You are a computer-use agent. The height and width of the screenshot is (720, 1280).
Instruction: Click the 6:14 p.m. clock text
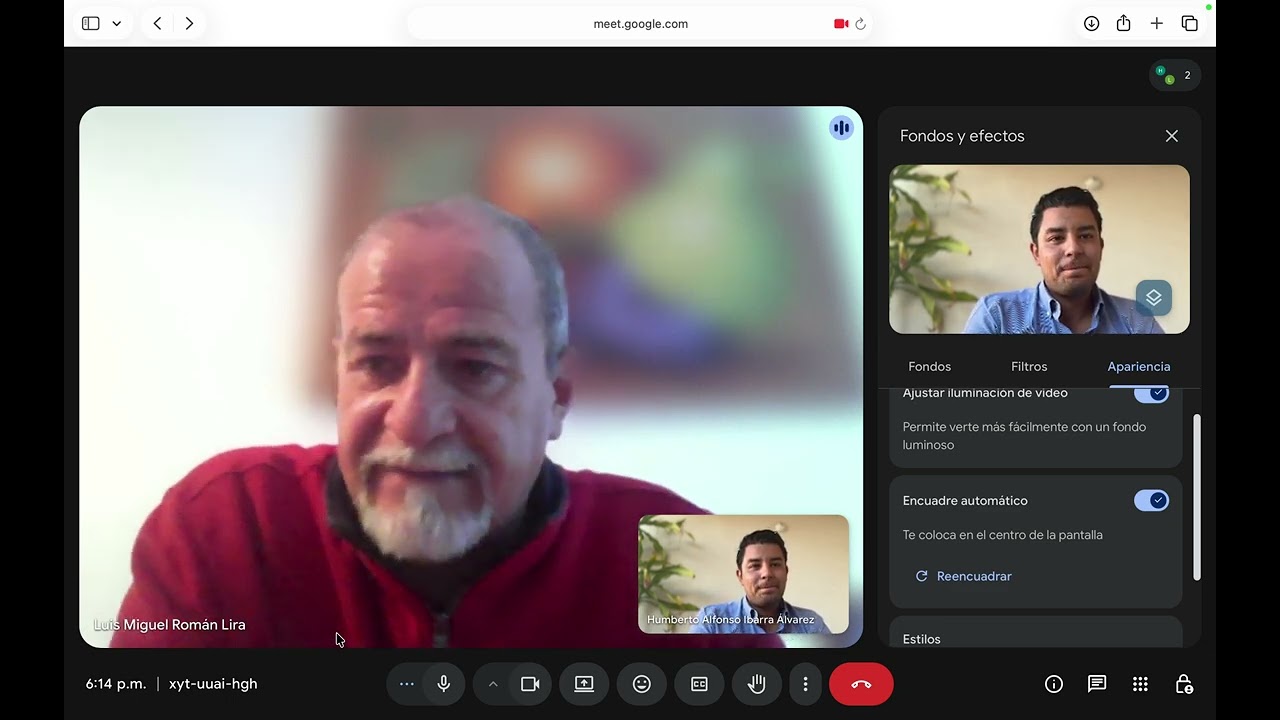coord(116,684)
